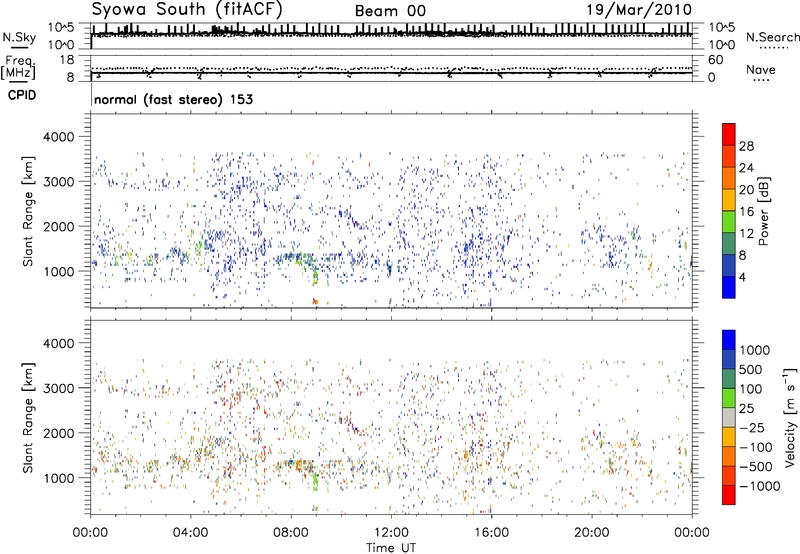Click the red top of Power colorbar

[x=729, y=134]
